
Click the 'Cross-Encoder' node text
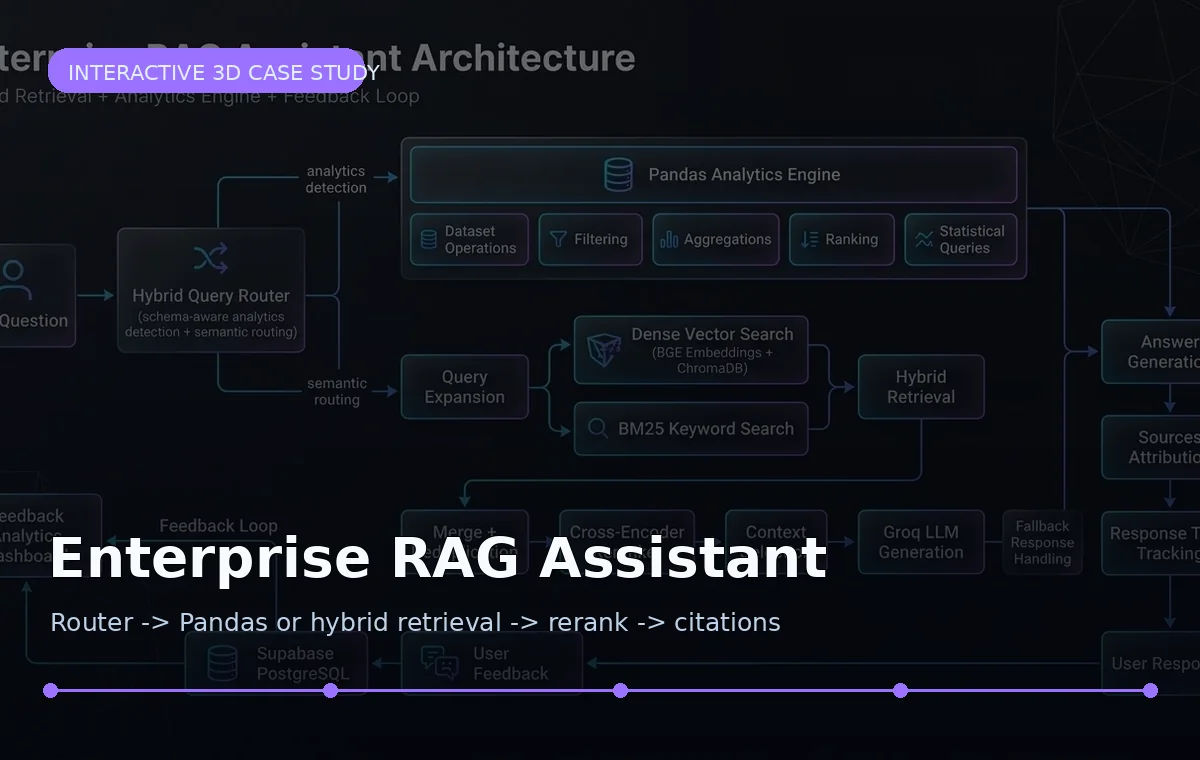tap(627, 532)
